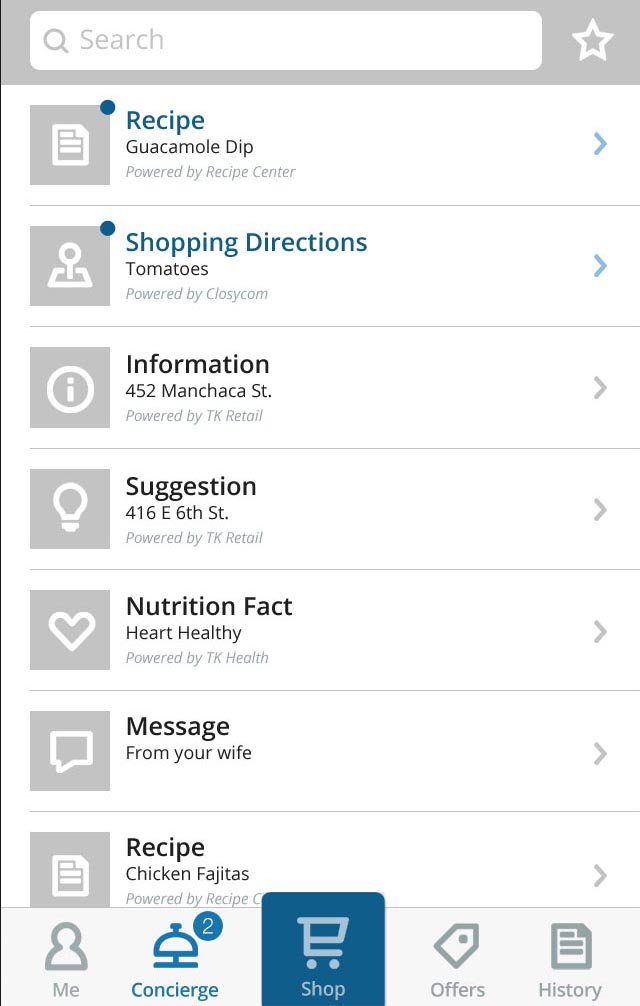
Task: Click the Search input field
Action: pos(285,40)
